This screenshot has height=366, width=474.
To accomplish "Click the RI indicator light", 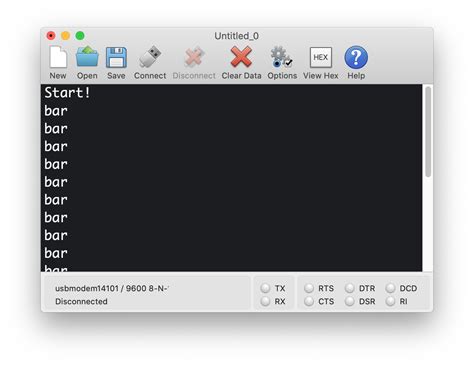I will pos(390,301).
